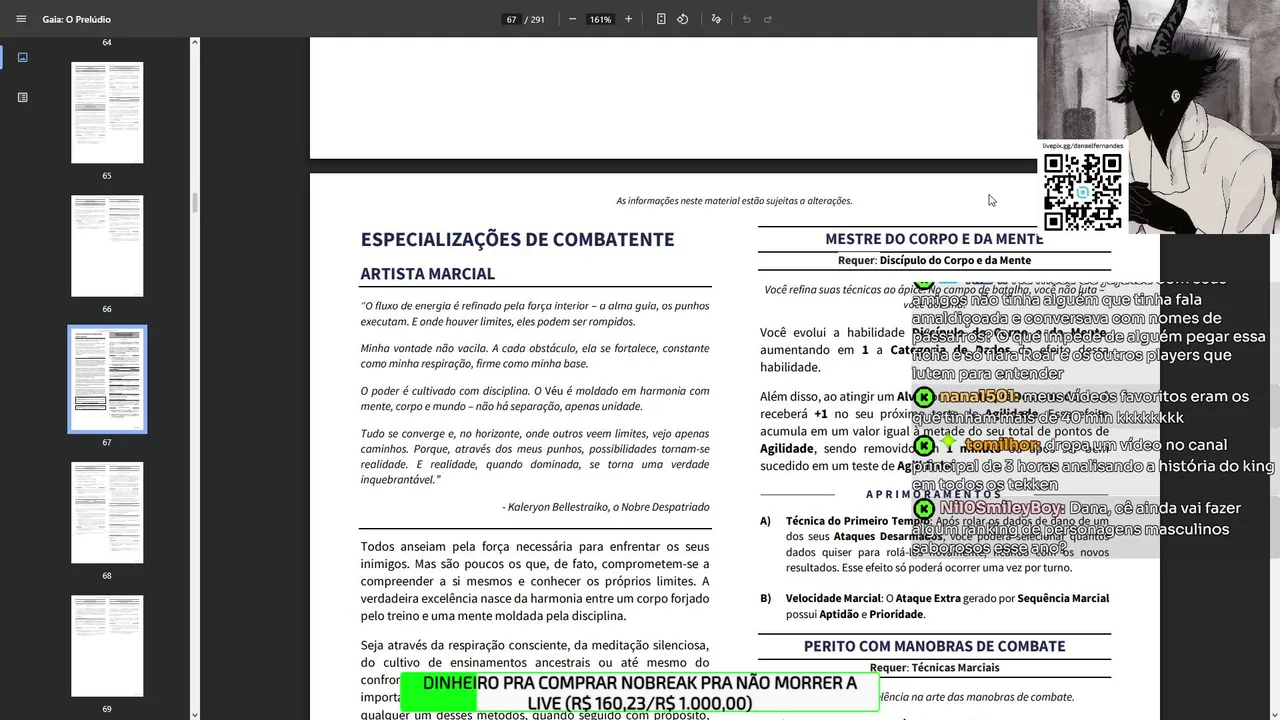
Task: Click the total page count '/ 291'
Action: click(535, 19)
